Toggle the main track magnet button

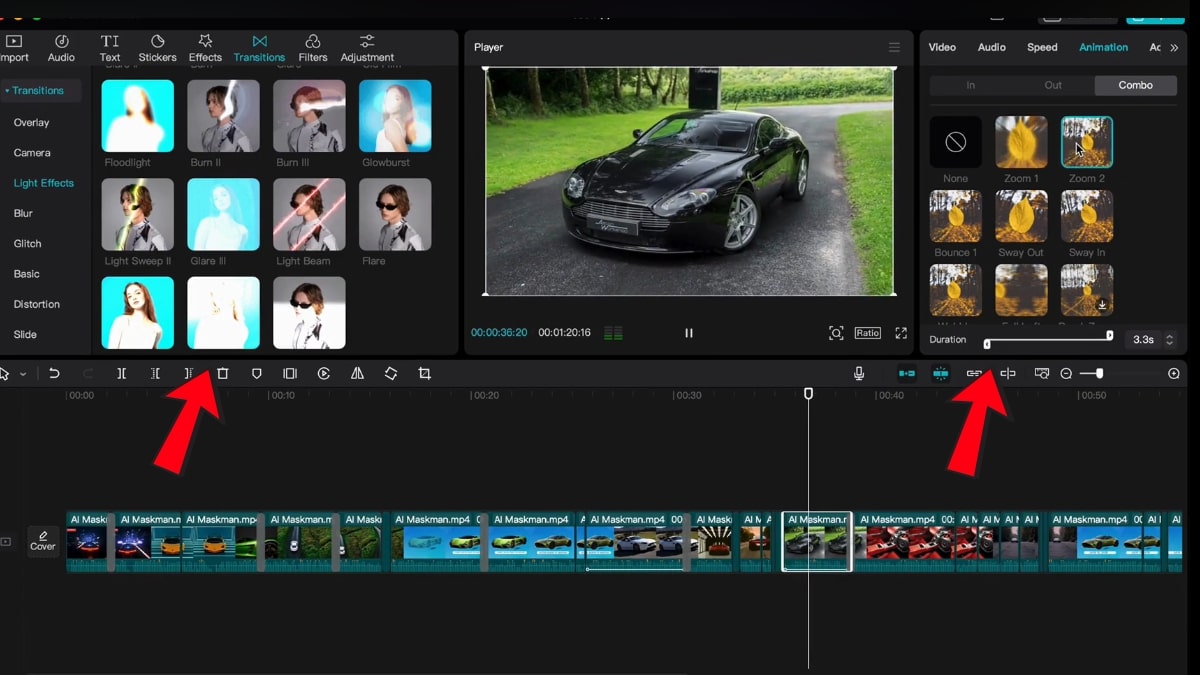[907, 373]
